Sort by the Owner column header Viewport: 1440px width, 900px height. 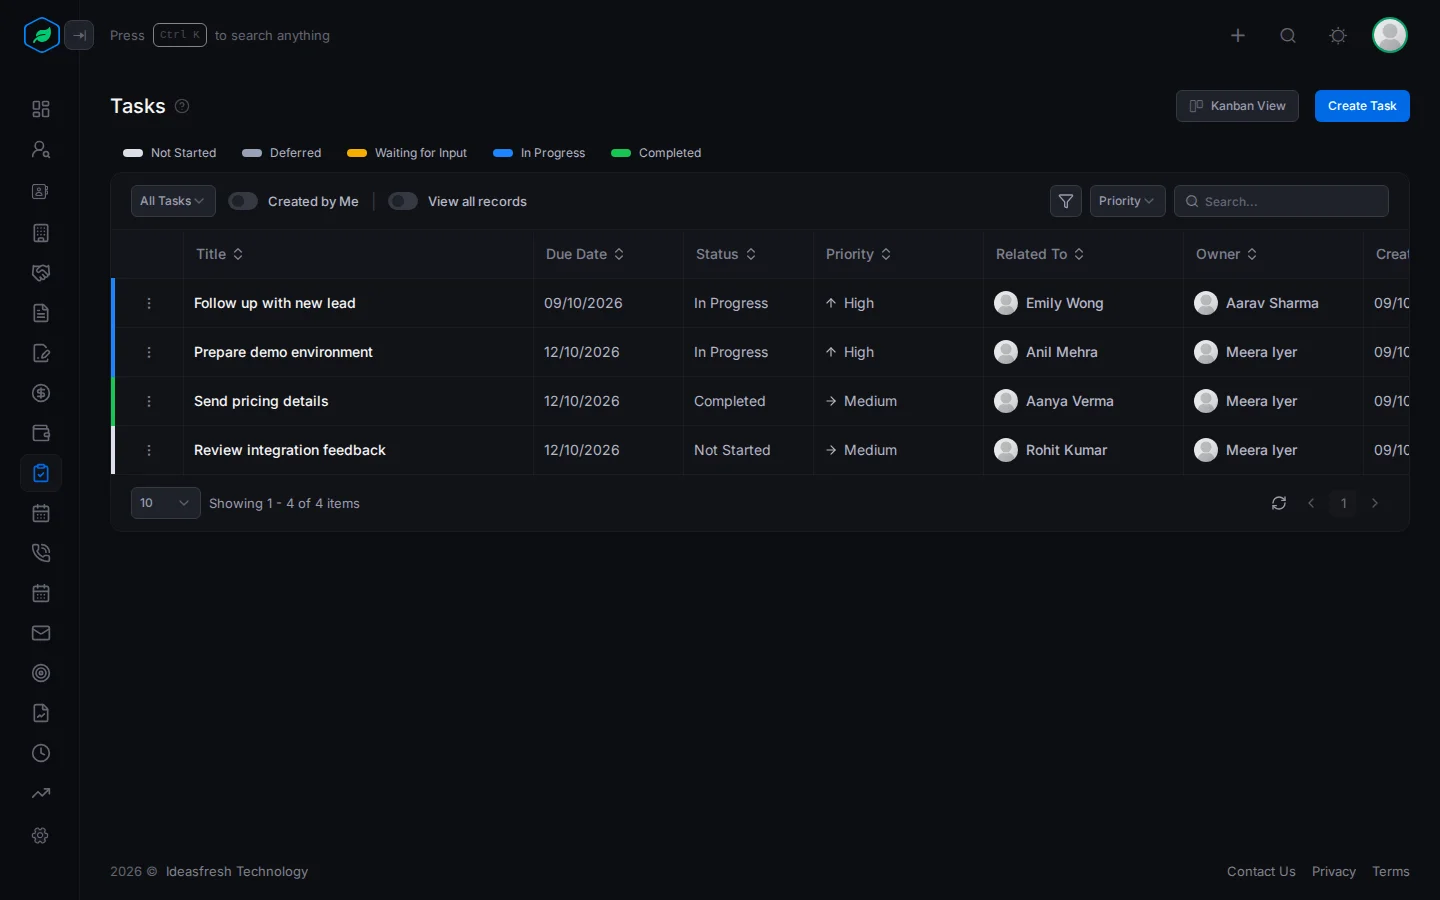point(1226,254)
